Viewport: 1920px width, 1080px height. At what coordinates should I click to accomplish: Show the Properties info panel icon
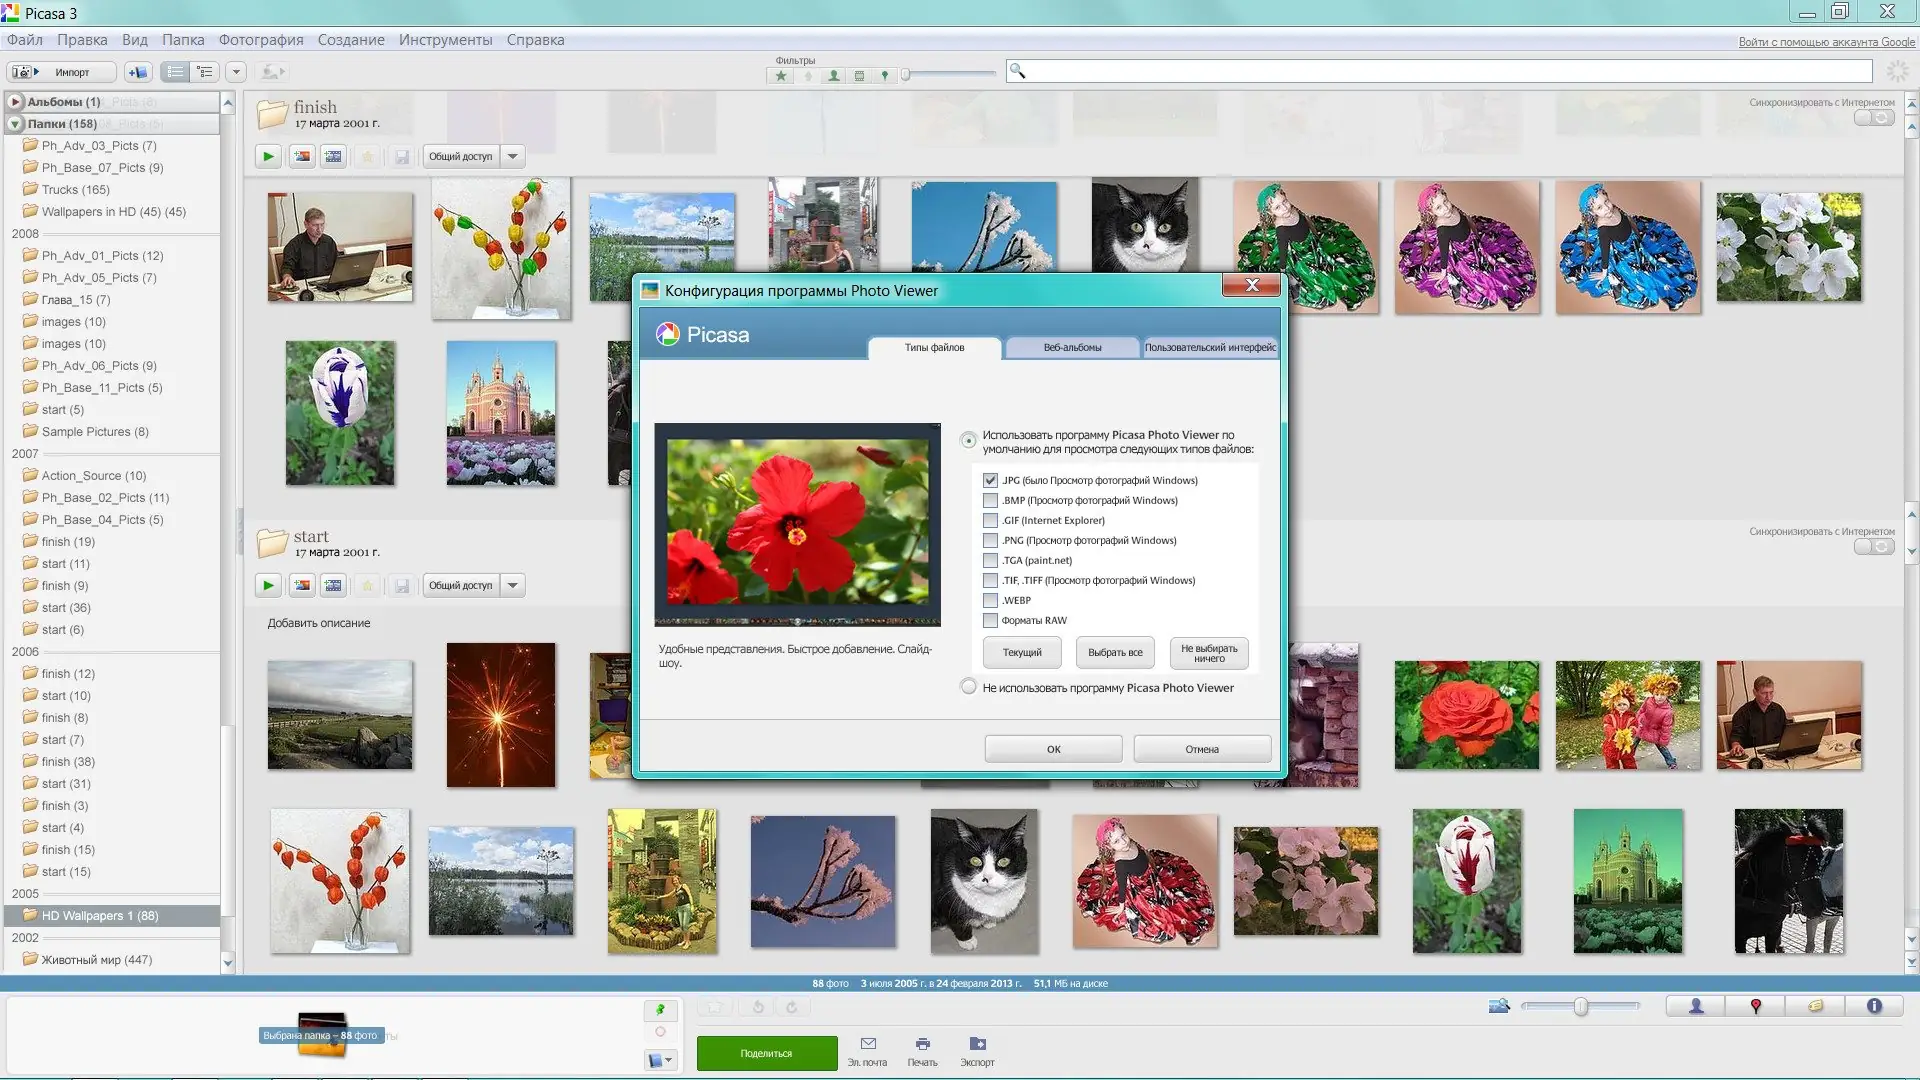pyautogui.click(x=1874, y=1006)
